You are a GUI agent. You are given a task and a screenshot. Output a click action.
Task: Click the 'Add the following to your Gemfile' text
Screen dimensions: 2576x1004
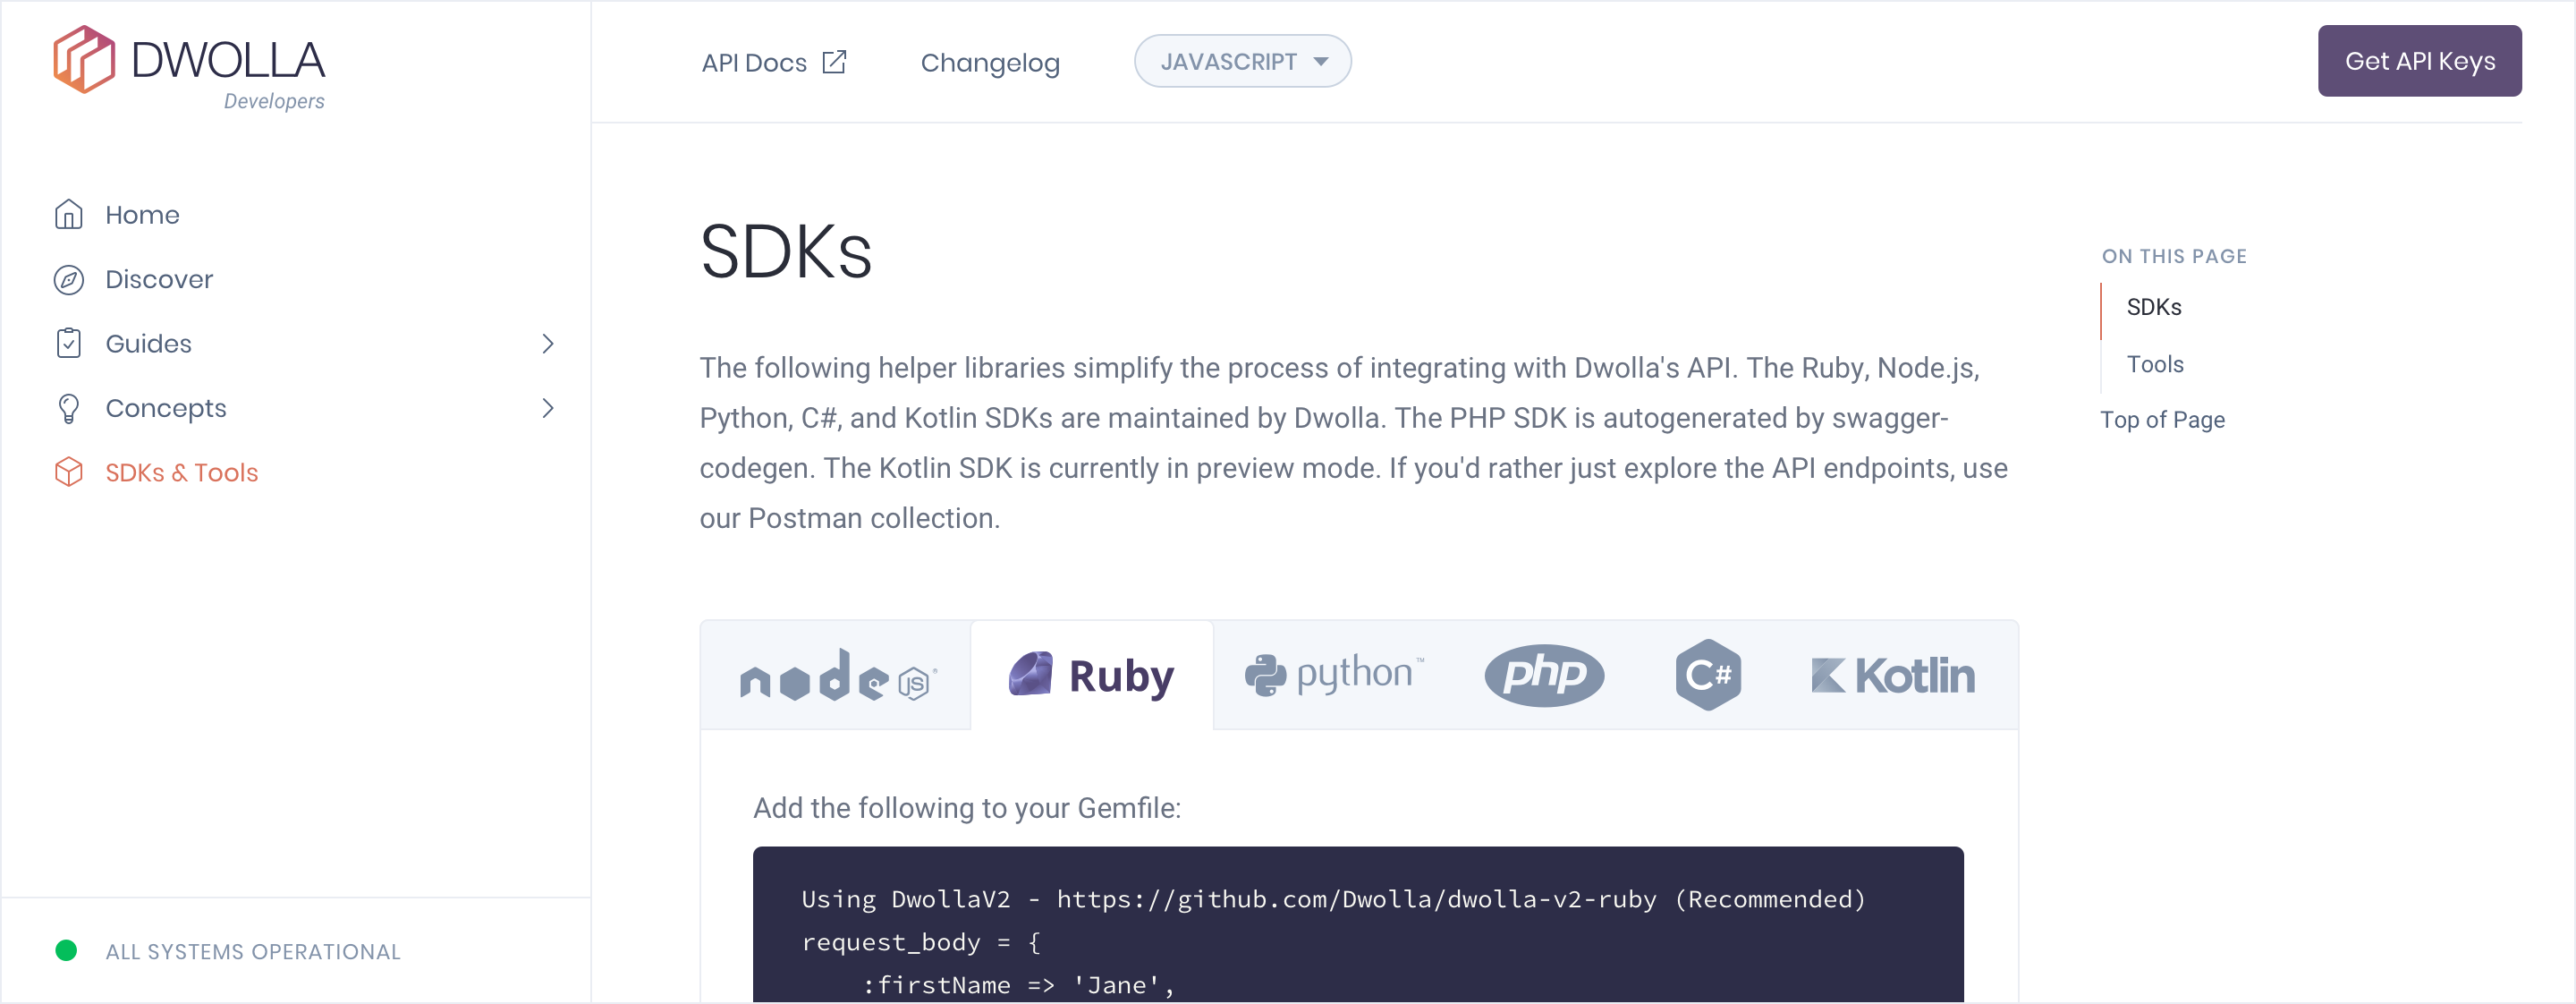(x=966, y=808)
